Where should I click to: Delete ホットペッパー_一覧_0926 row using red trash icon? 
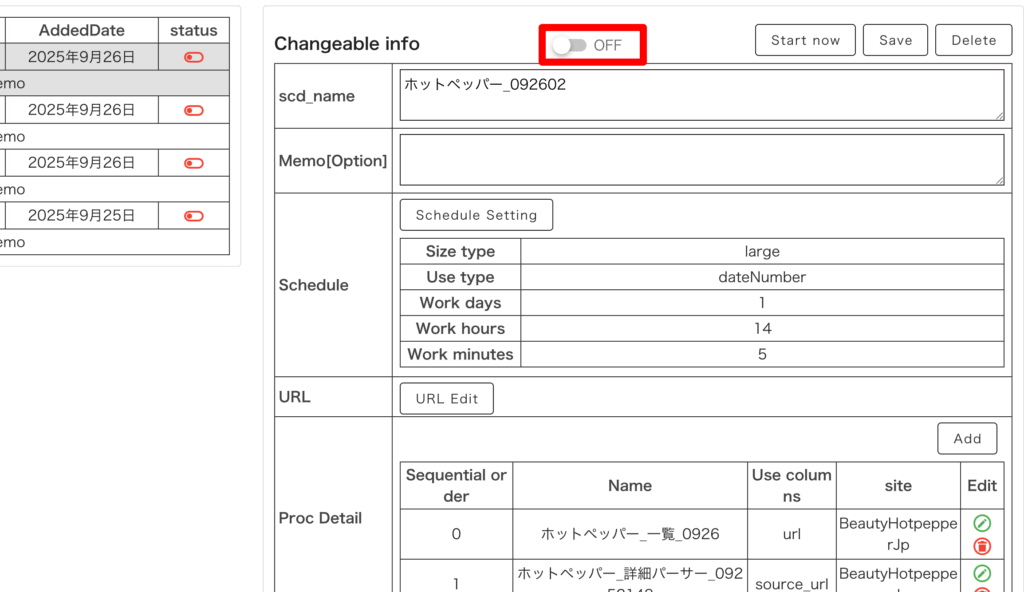(x=982, y=546)
